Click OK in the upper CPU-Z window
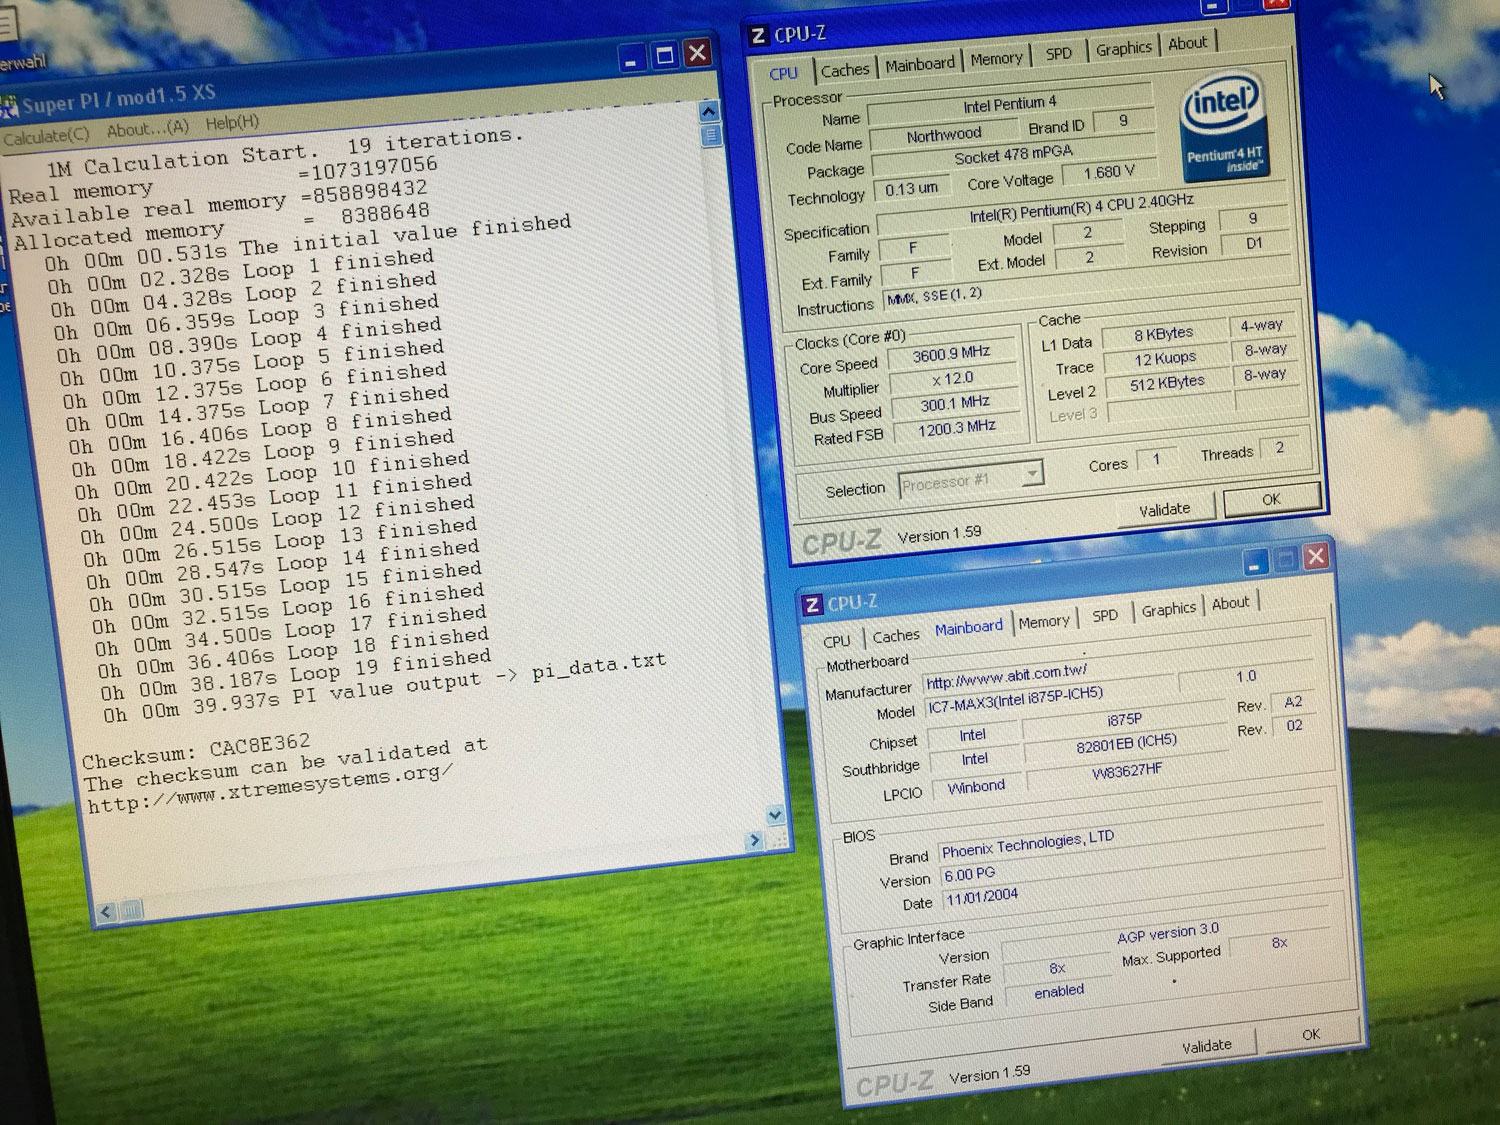Viewport: 1500px width, 1125px height. click(x=1271, y=499)
